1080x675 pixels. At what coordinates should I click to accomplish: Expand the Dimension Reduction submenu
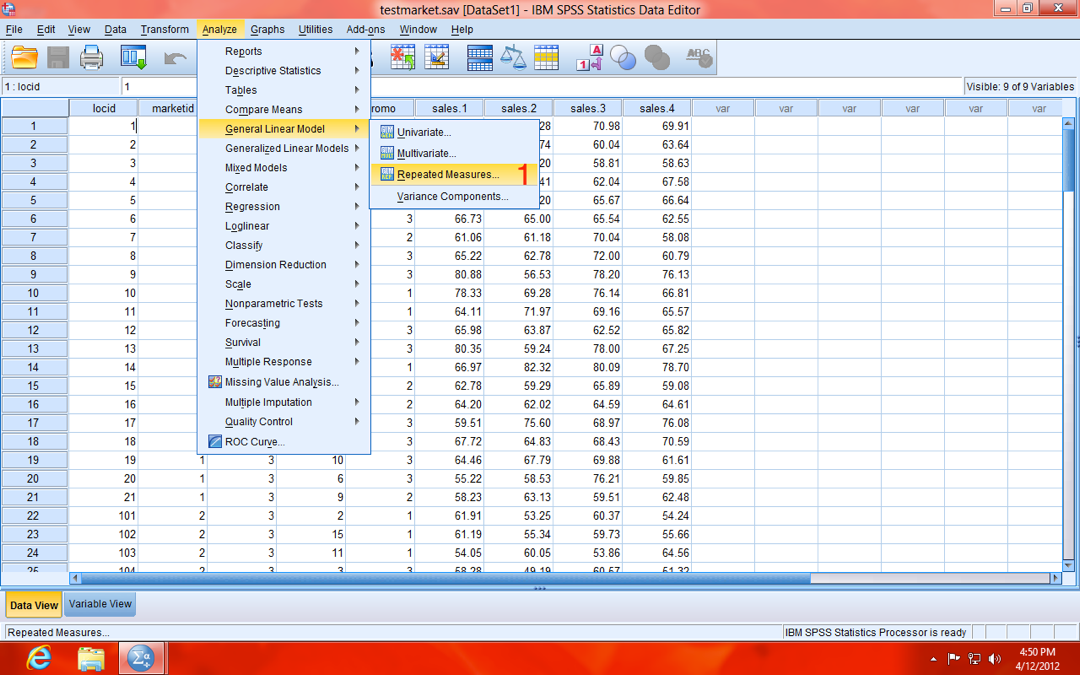283,264
